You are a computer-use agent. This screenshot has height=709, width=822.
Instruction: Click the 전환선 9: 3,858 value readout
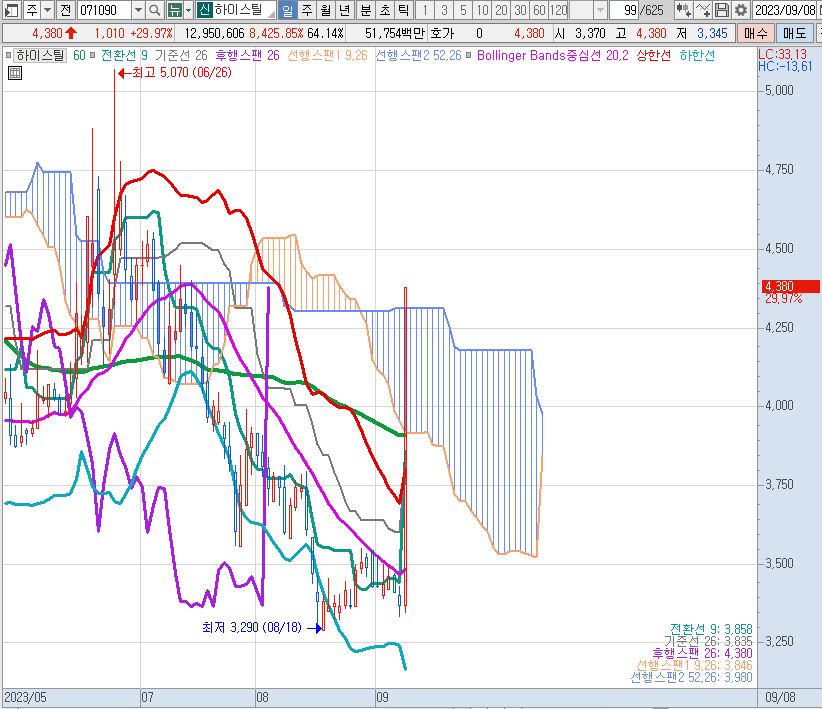711,629
